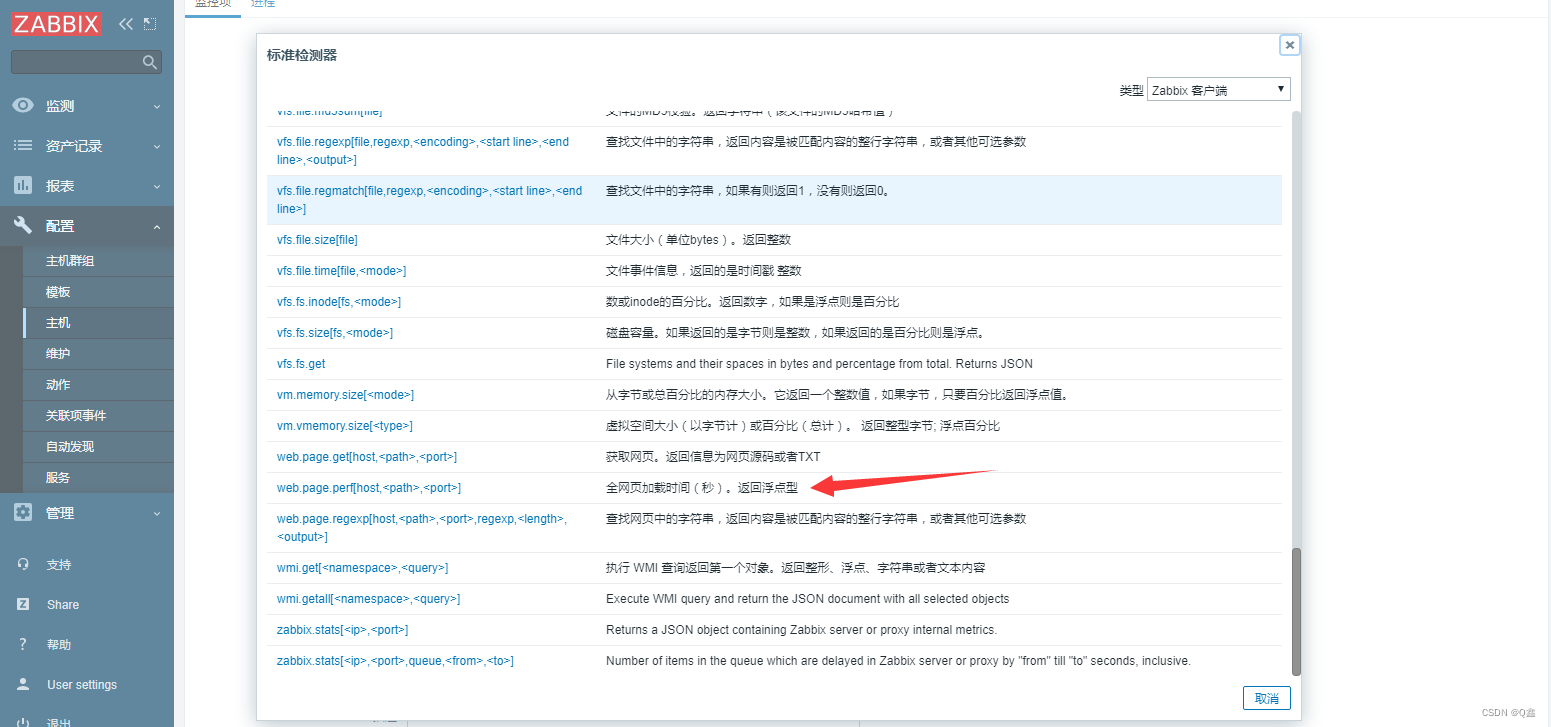
Task: Select the wmi.get key
Action: click(x=362, y=568)
